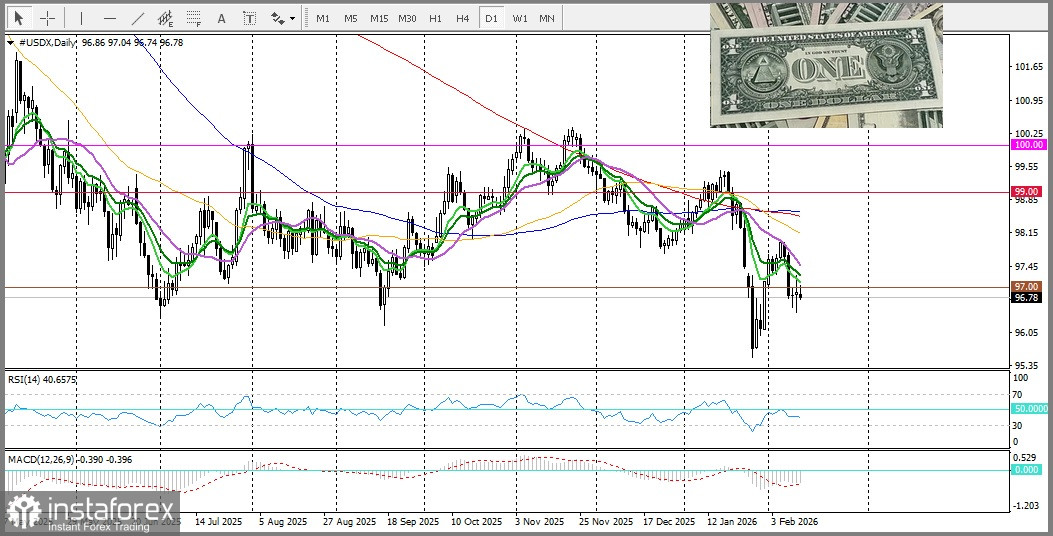Select the arrow cursor tool
Screen dimensions: 1053x536
pyautogui.click(x=19, y=18)
